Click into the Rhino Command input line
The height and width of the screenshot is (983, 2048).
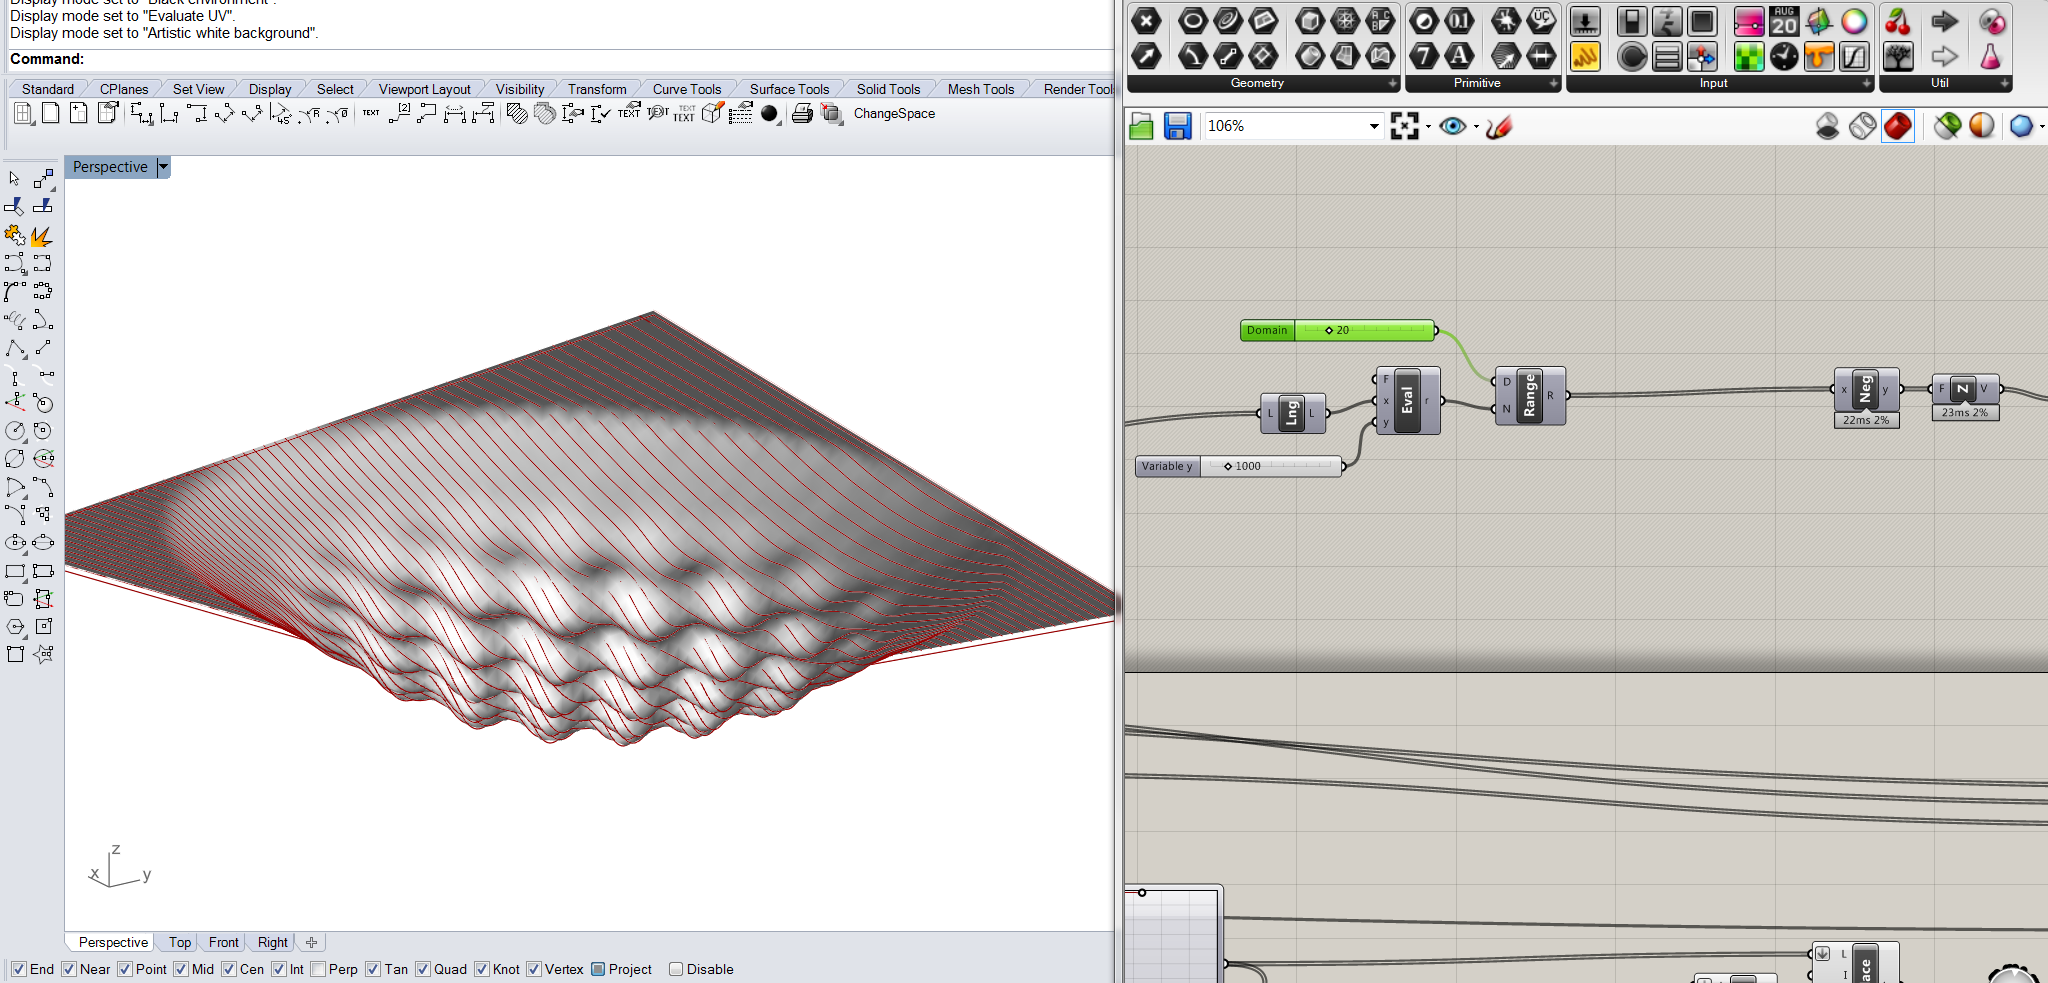click(598, 60)
